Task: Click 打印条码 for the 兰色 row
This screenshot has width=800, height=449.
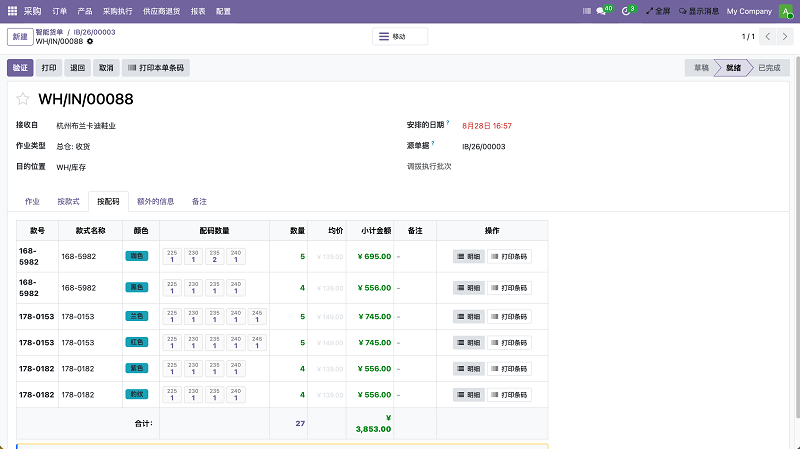Action: [509, 316]
